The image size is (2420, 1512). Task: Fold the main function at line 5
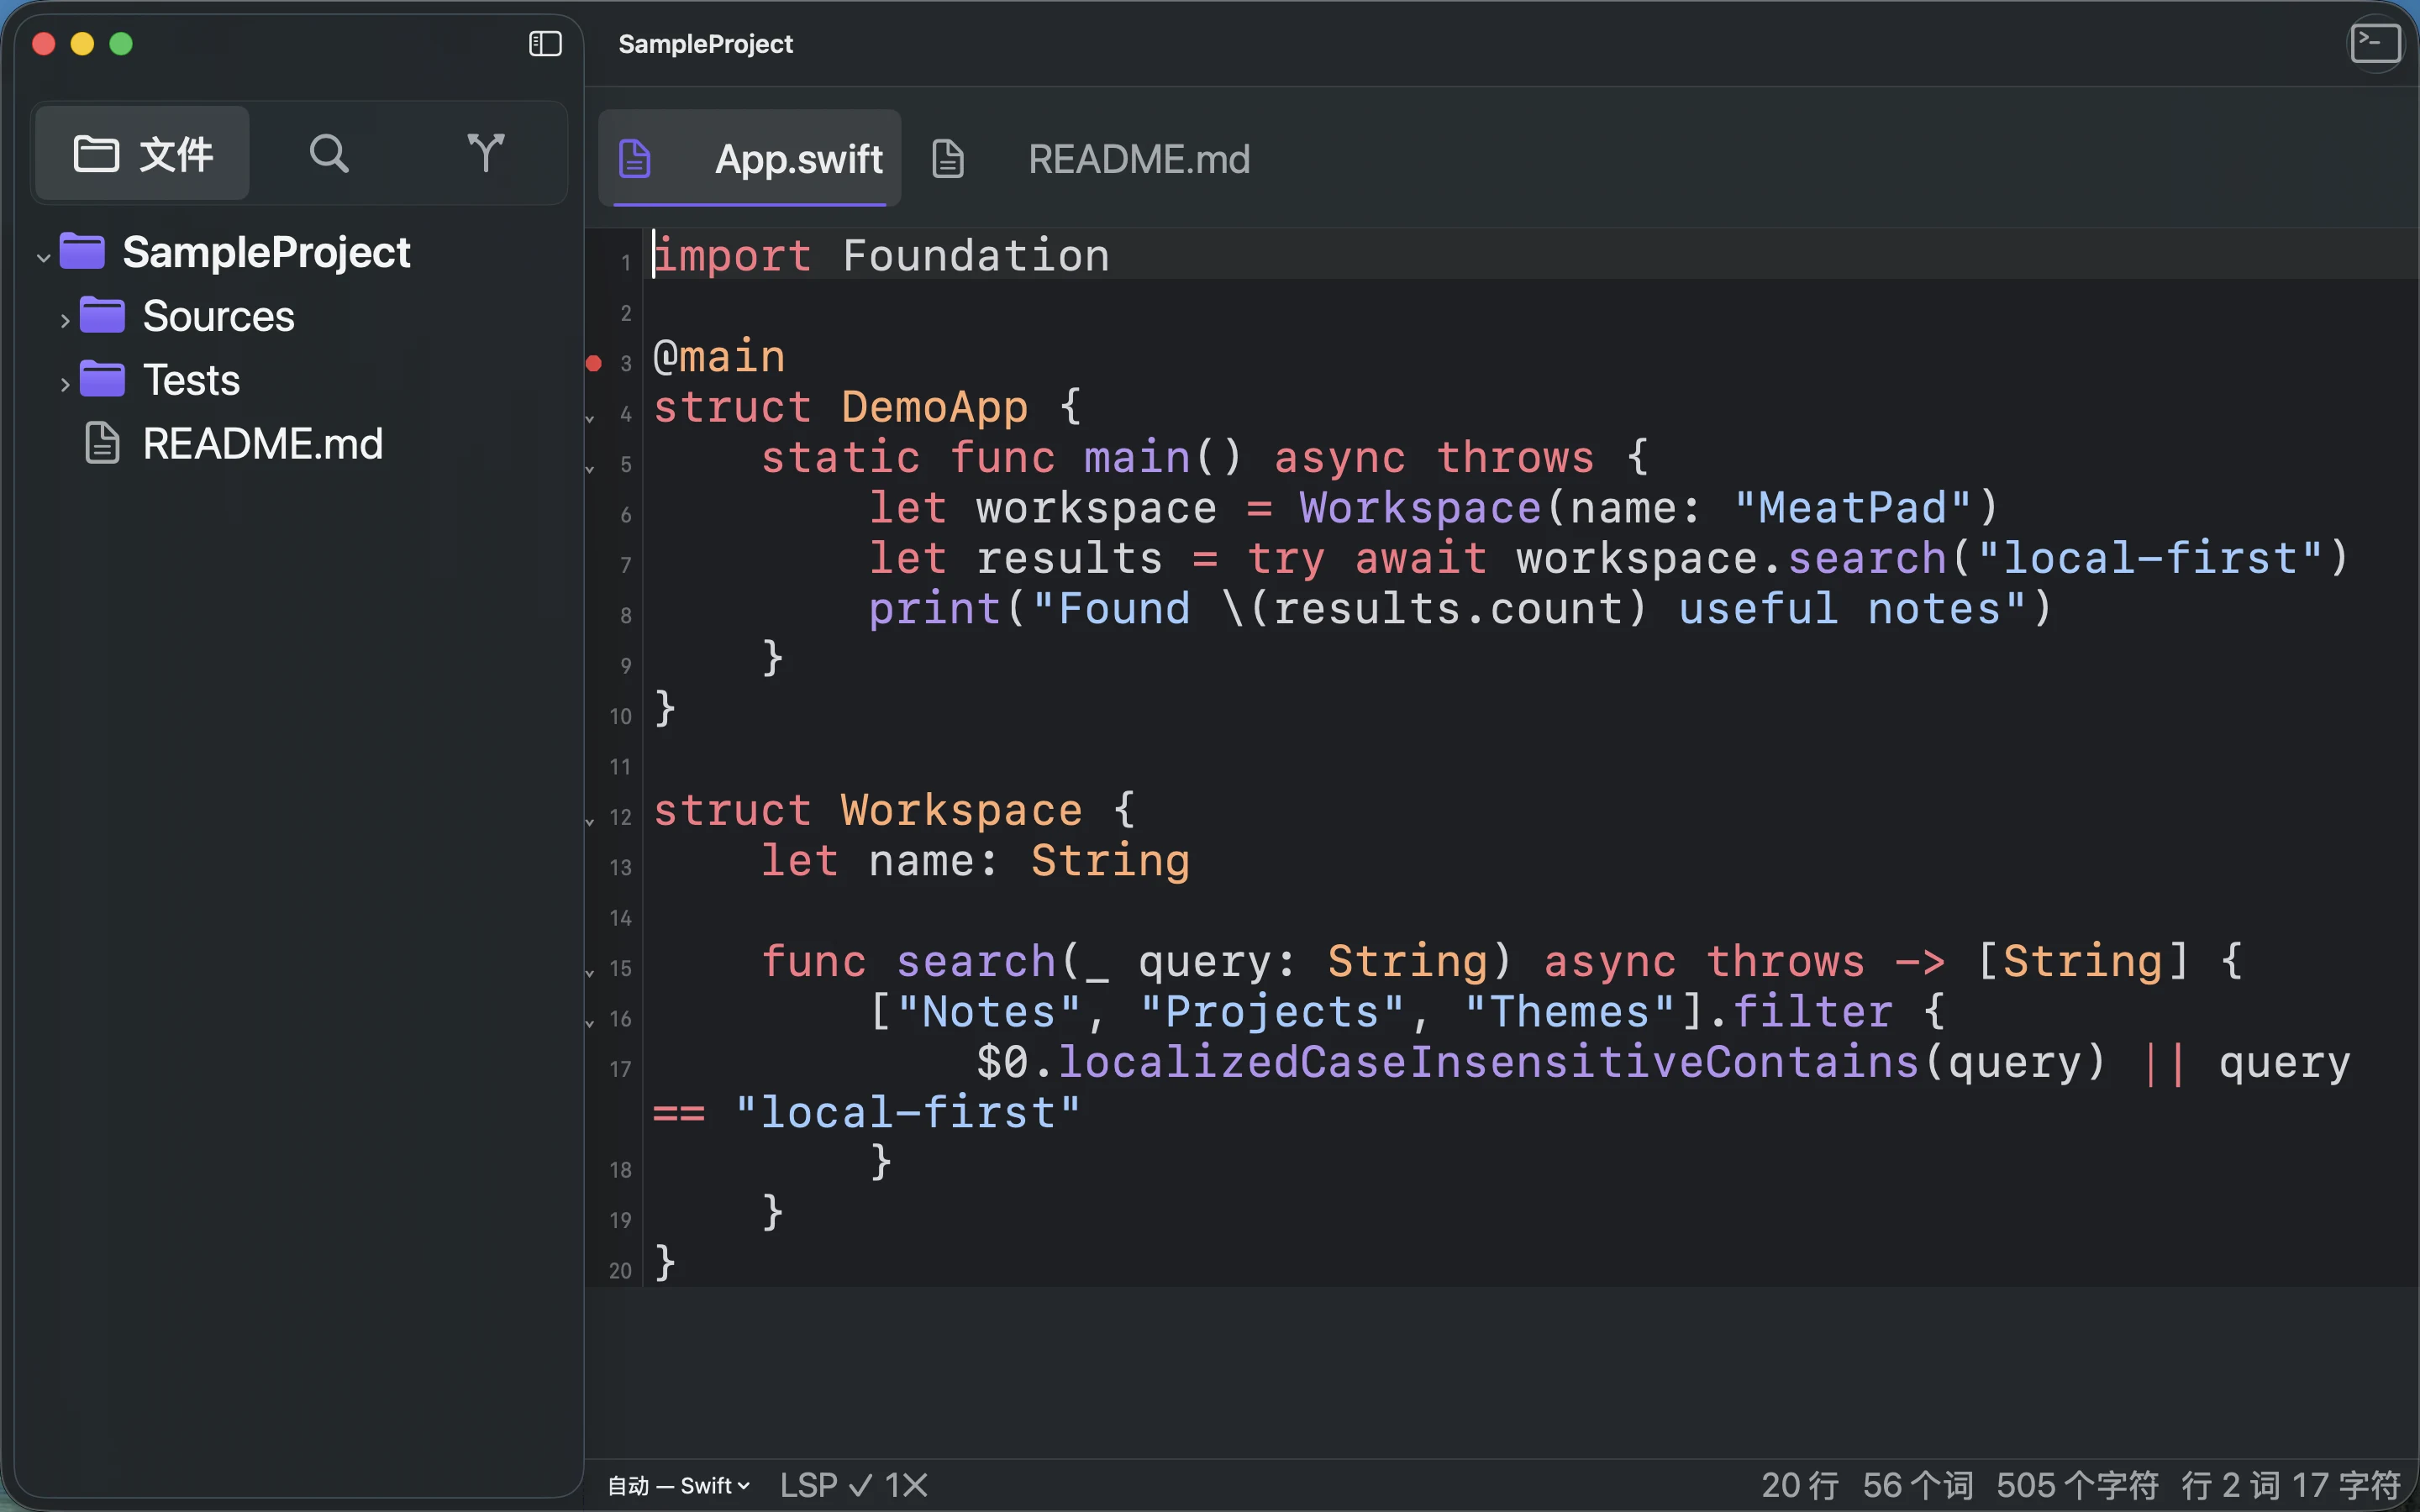pos(590,469)
